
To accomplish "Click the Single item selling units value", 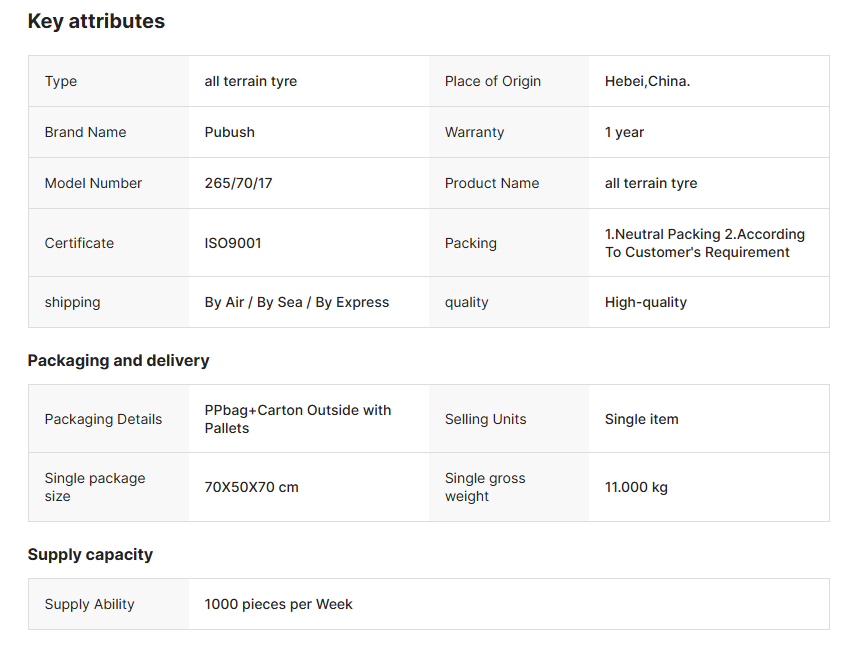I will point(641,419).
